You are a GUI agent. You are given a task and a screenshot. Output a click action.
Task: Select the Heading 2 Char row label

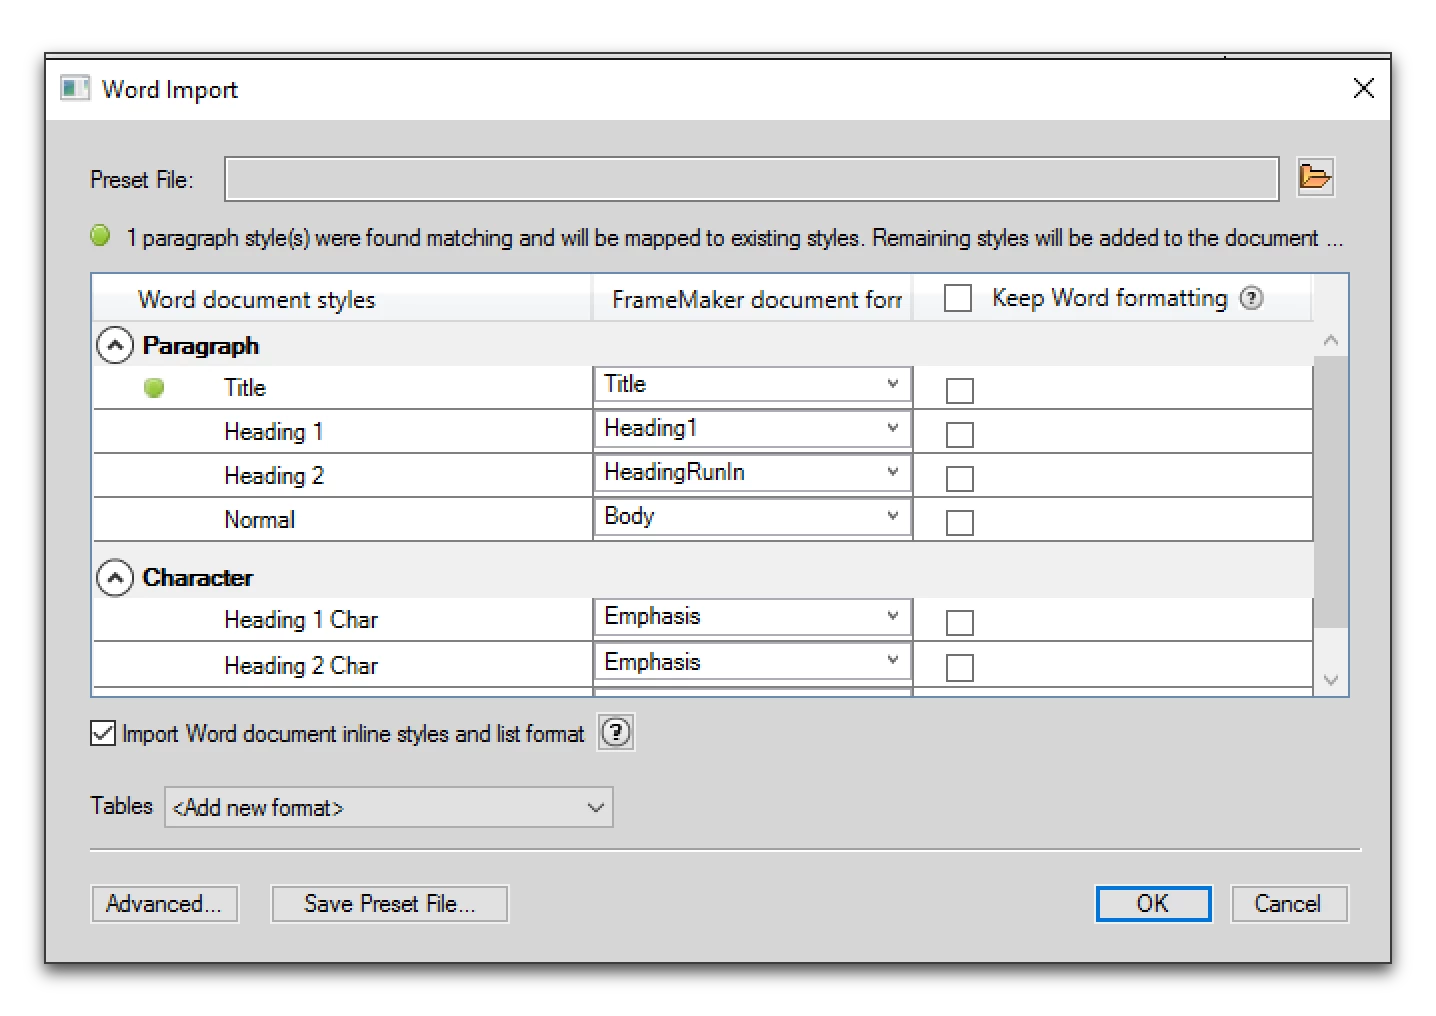click(301, 666)
